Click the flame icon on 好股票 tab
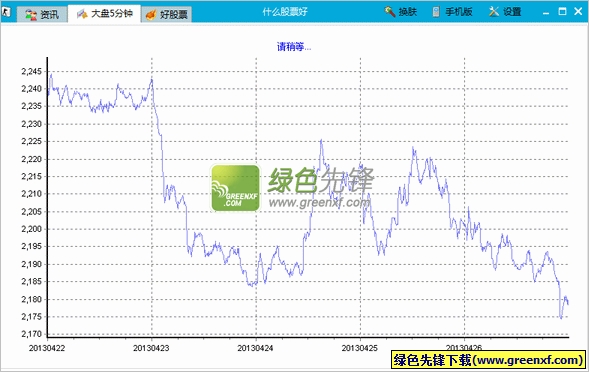 151,15
